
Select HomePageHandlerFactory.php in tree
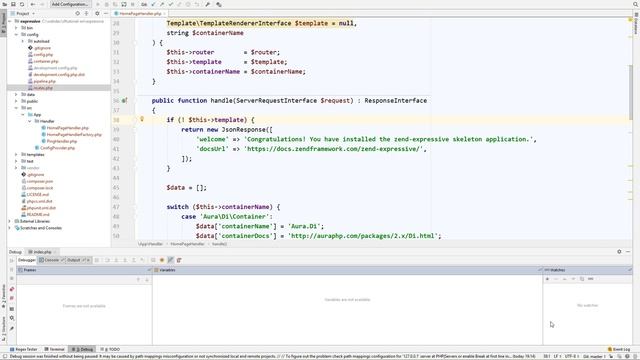(74, 134)
